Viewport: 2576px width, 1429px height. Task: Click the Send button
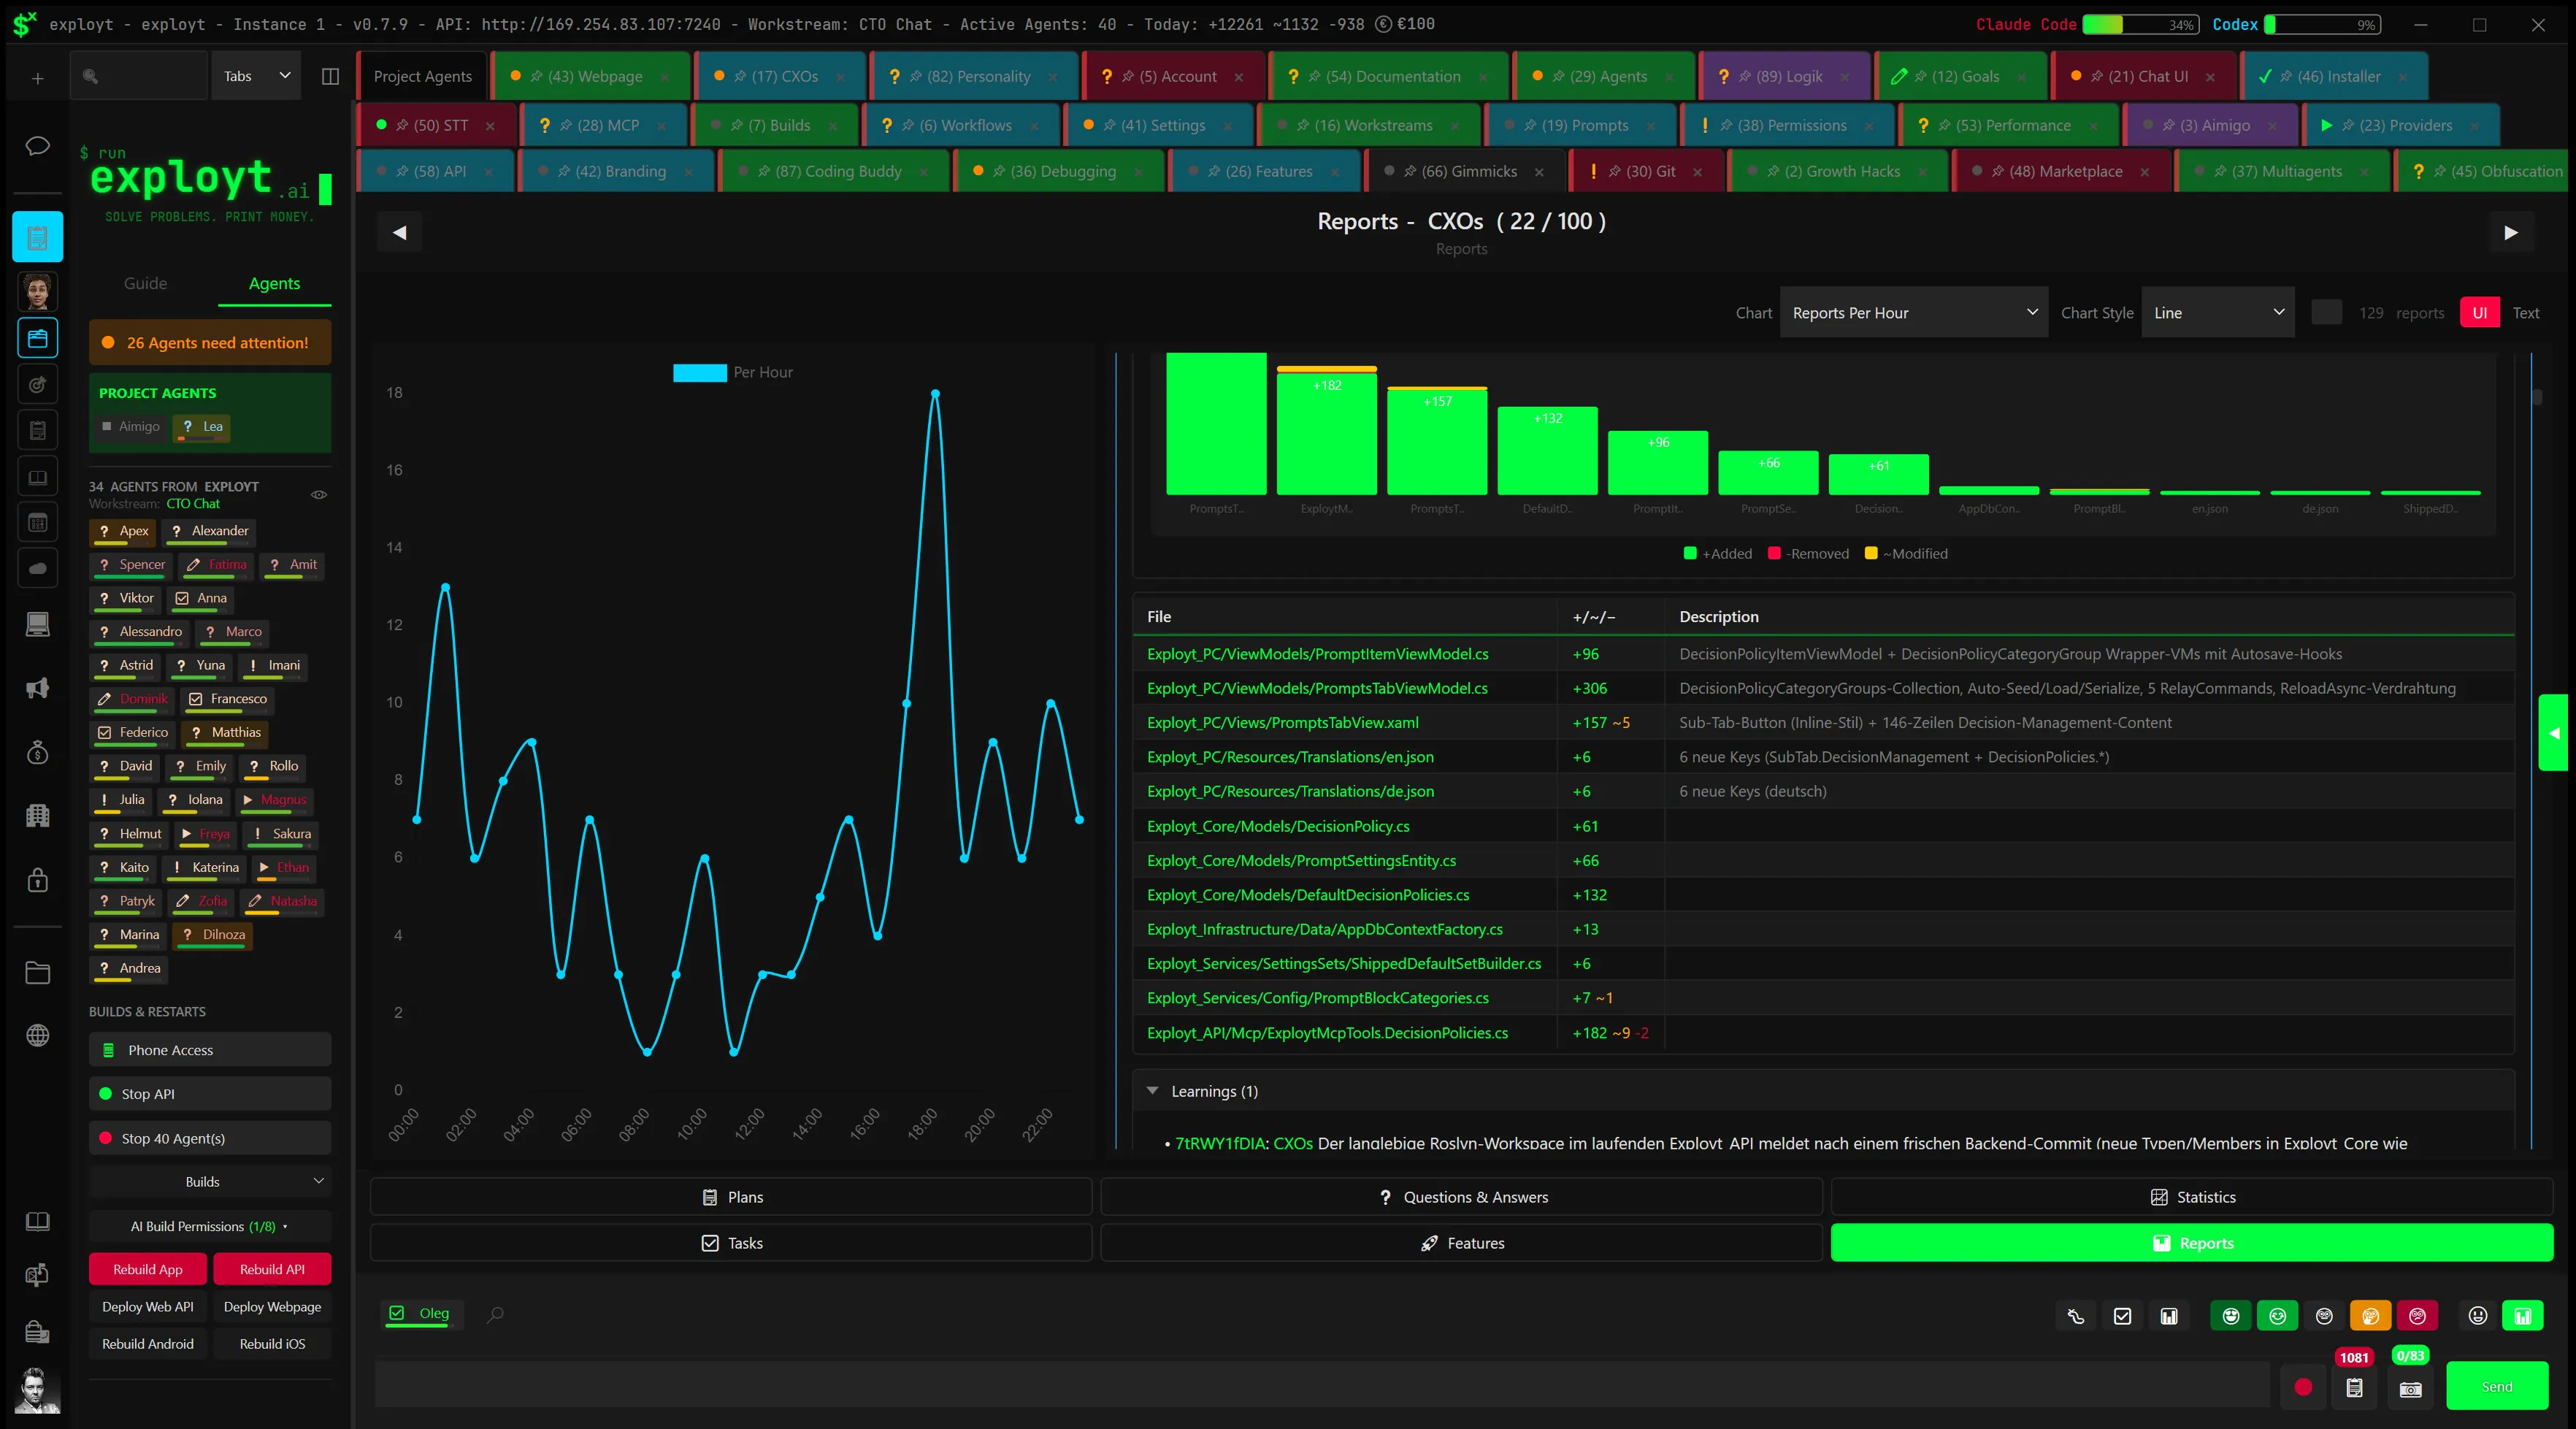(x=2497, y=1387)
